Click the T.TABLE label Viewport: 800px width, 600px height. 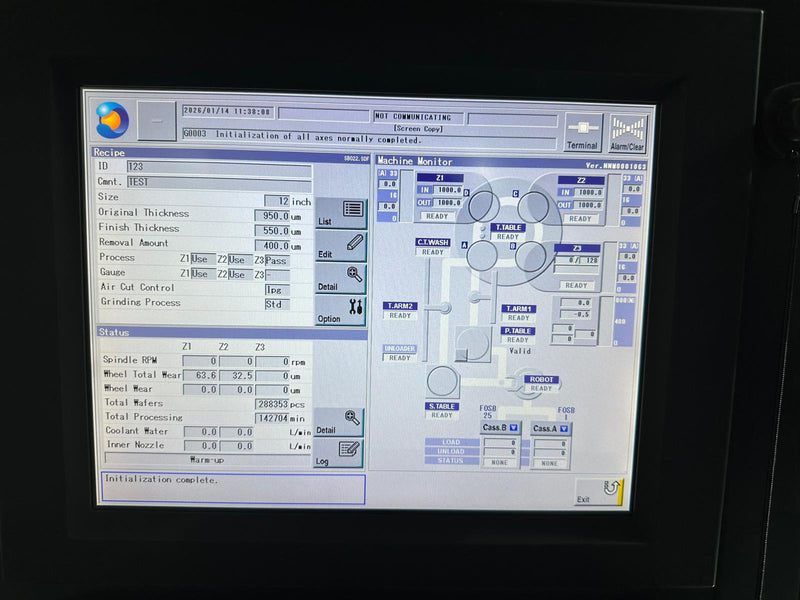pyautogui.click(x=508, y=228)
